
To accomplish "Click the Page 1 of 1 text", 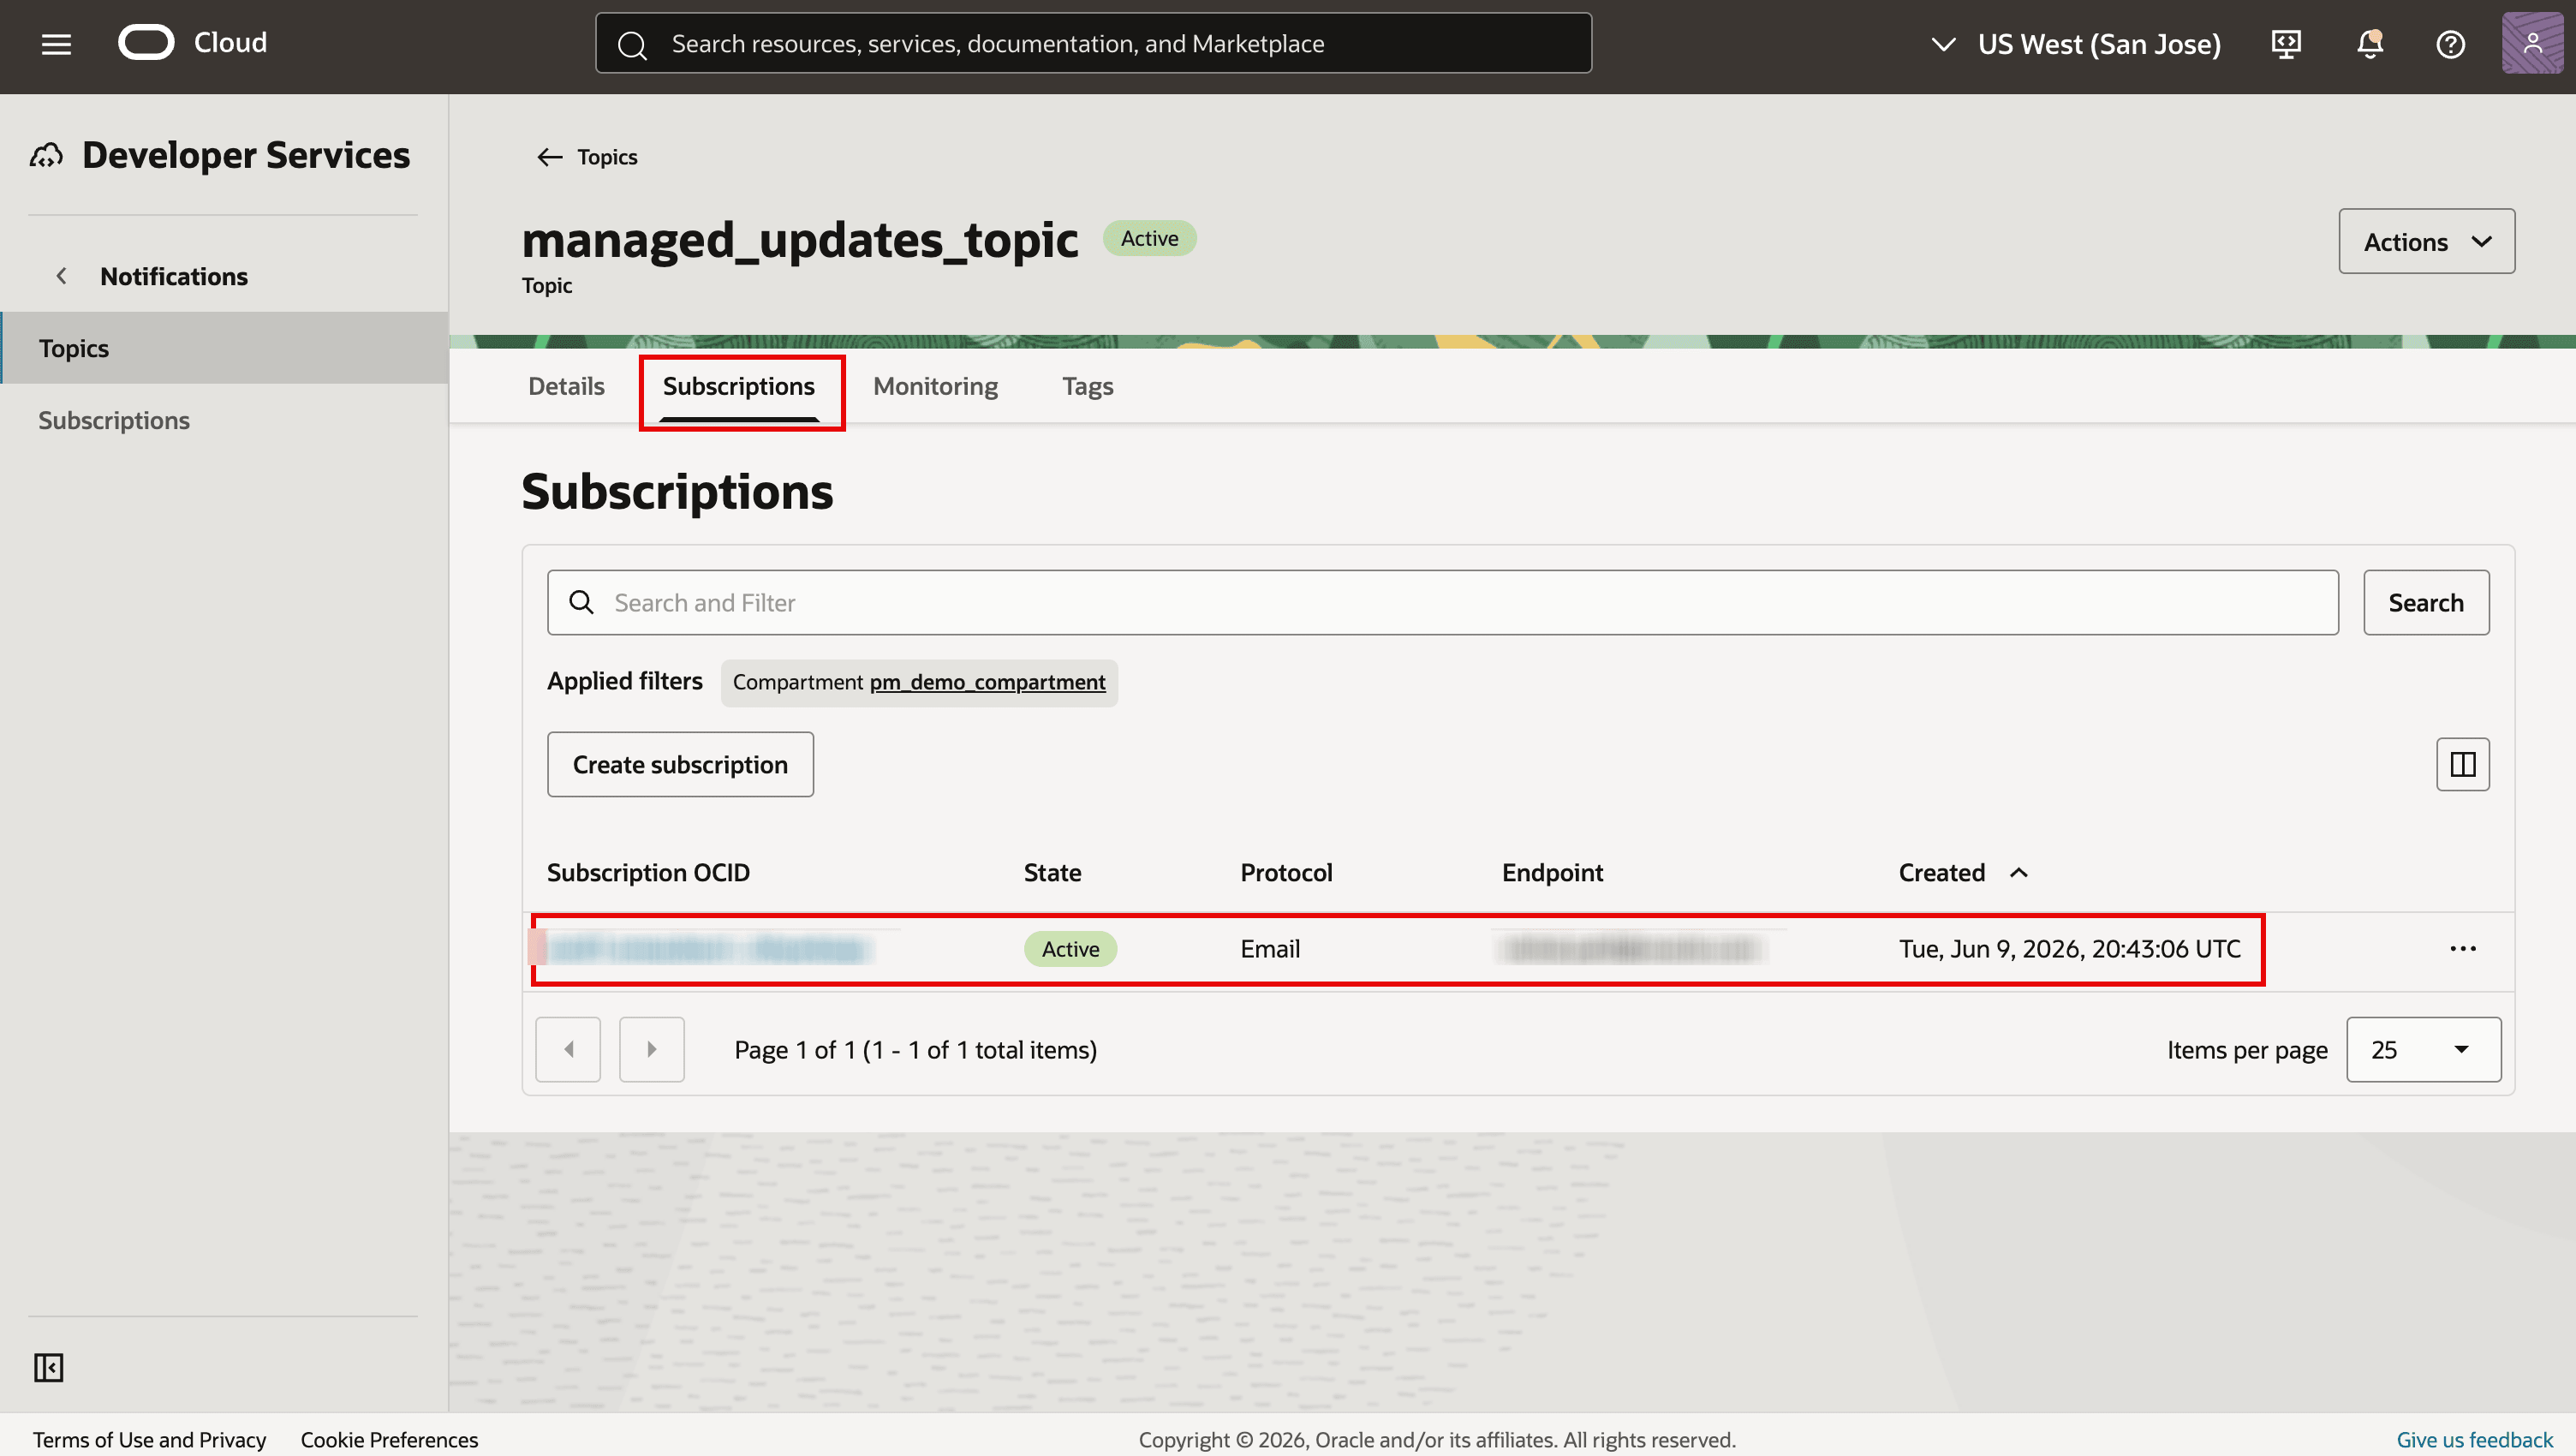I will click(x=915, y=1050).
